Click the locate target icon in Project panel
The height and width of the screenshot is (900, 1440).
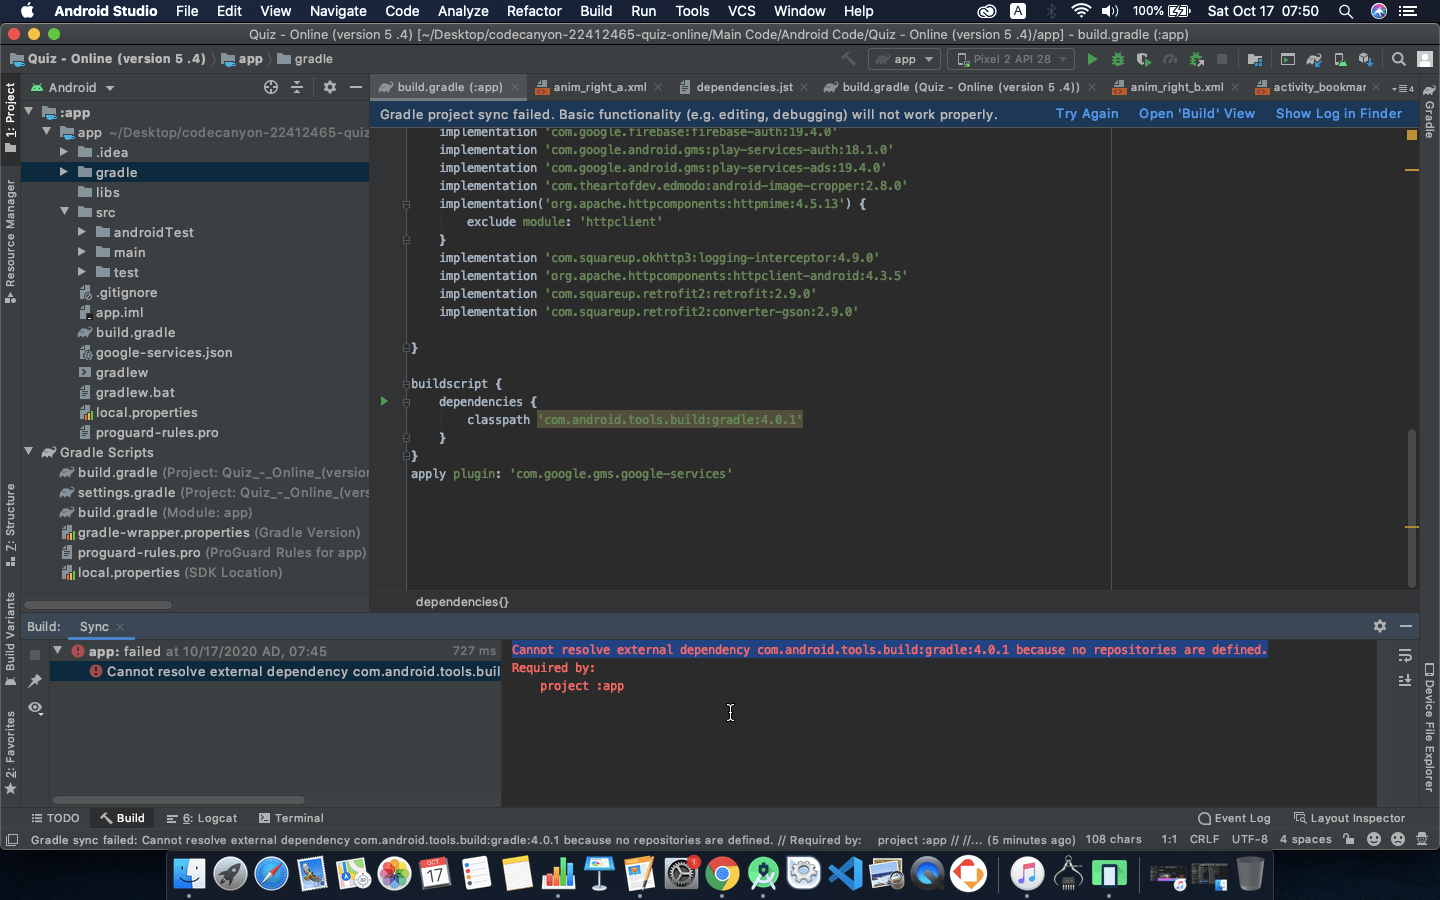click(270, 87)
